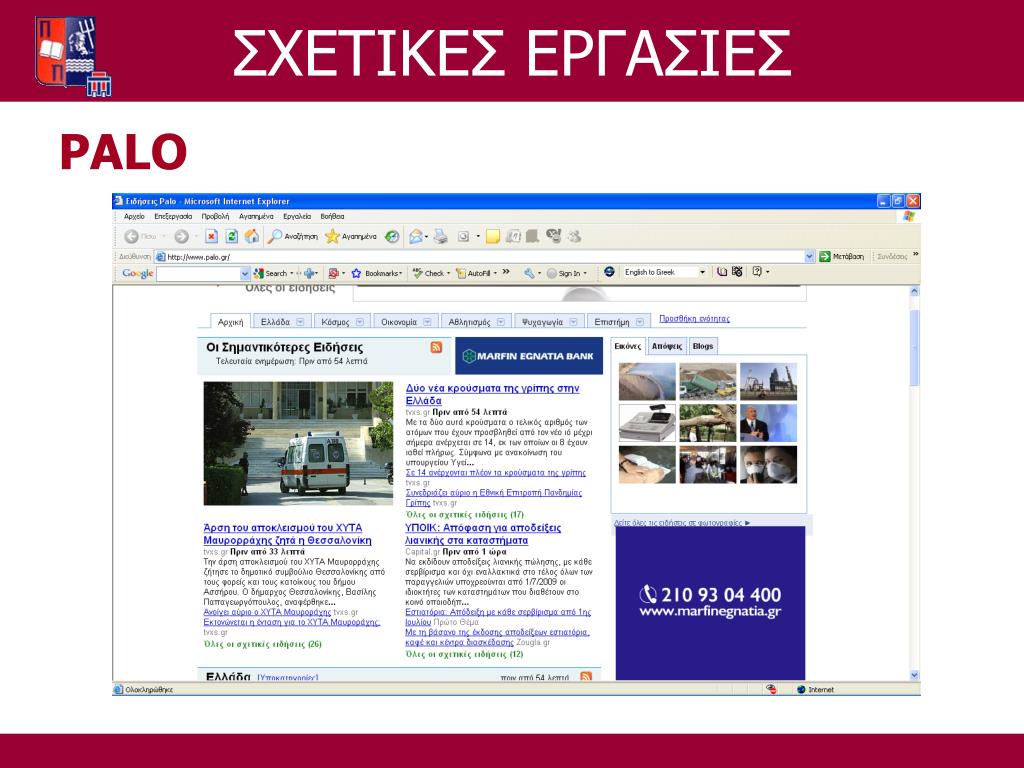Screen dimensions: 1024x768
Task: Open headline ΥΠΟΙΚ: Απόφαση για αποδείξεις
Action: point(483,534)
